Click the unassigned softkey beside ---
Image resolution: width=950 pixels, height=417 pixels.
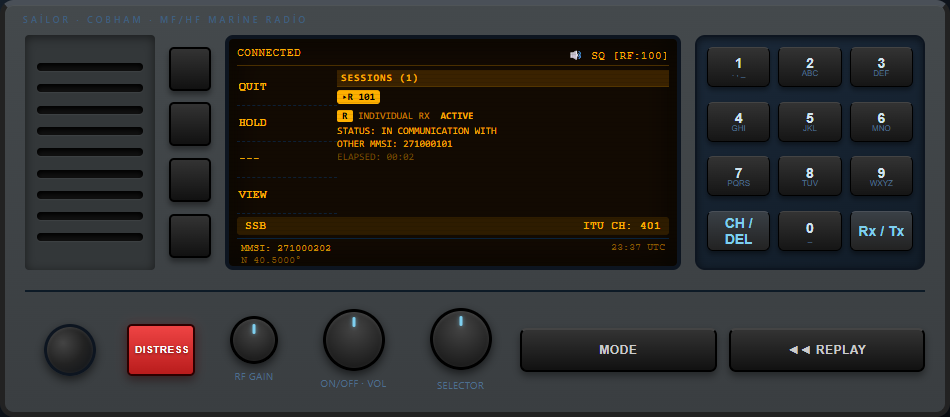click(190, 180)
